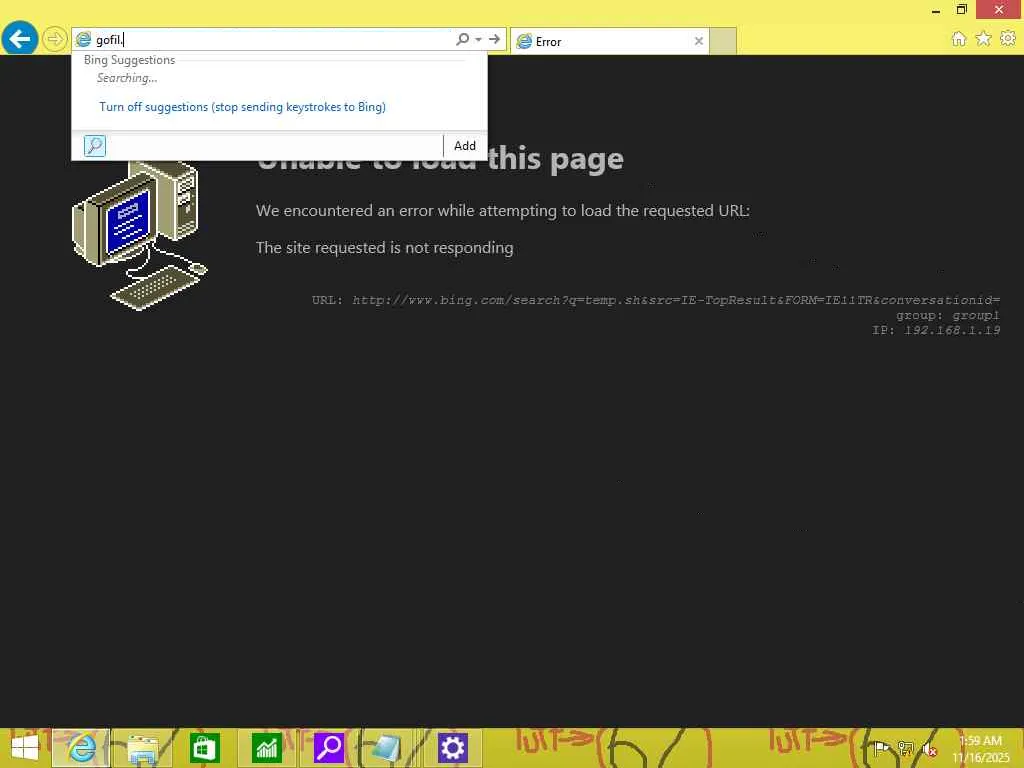Viewport: 1024px width, 768px height.
Task: Click the Searching... suggestion text
Action: tap(127, 78)
